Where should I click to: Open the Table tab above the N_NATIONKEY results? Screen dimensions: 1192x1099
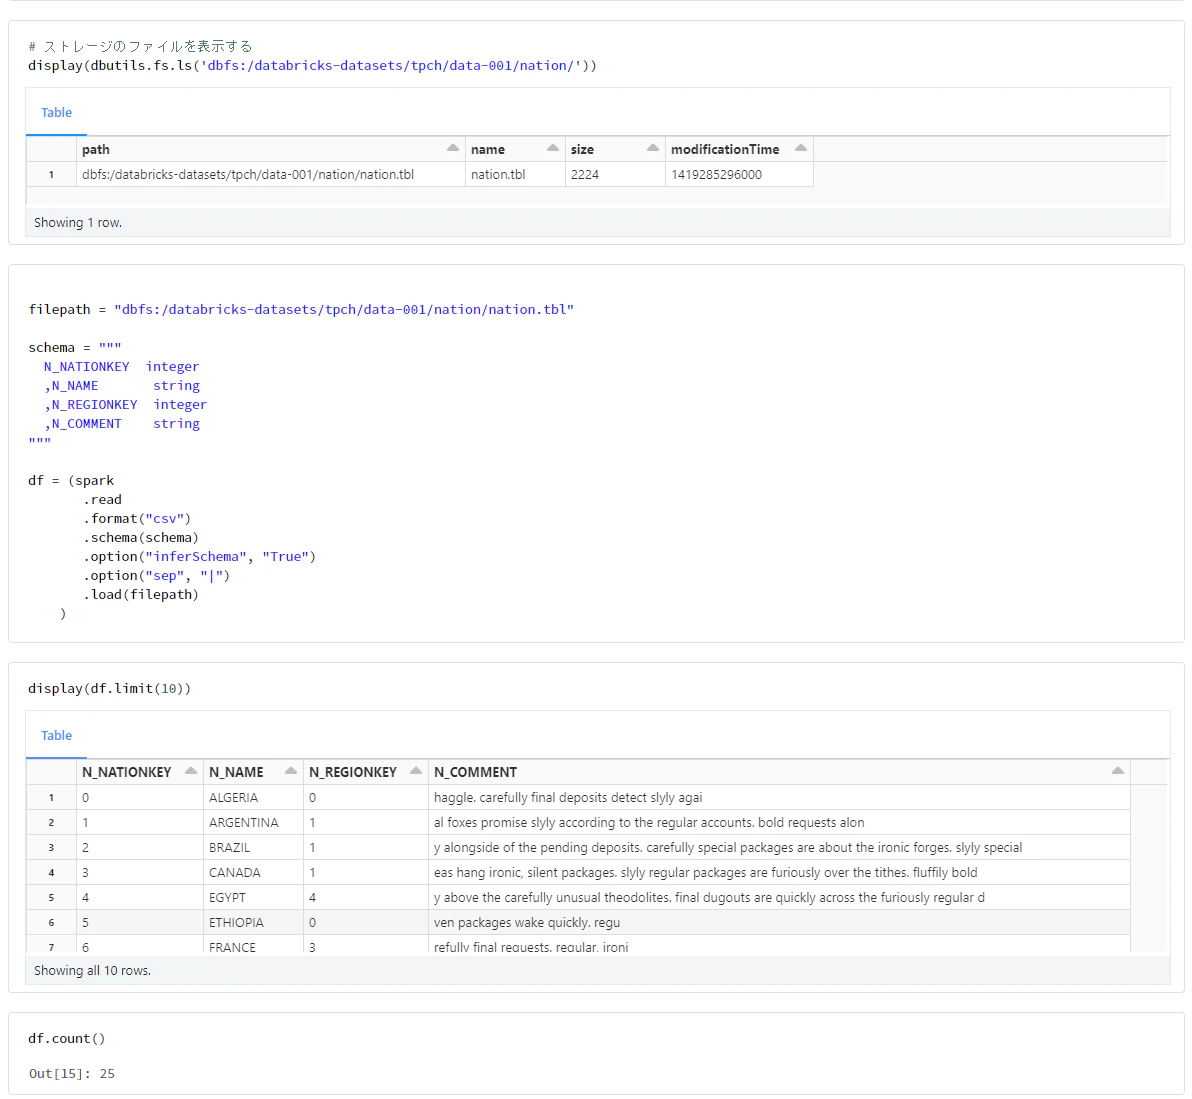(x=56, y=736)
